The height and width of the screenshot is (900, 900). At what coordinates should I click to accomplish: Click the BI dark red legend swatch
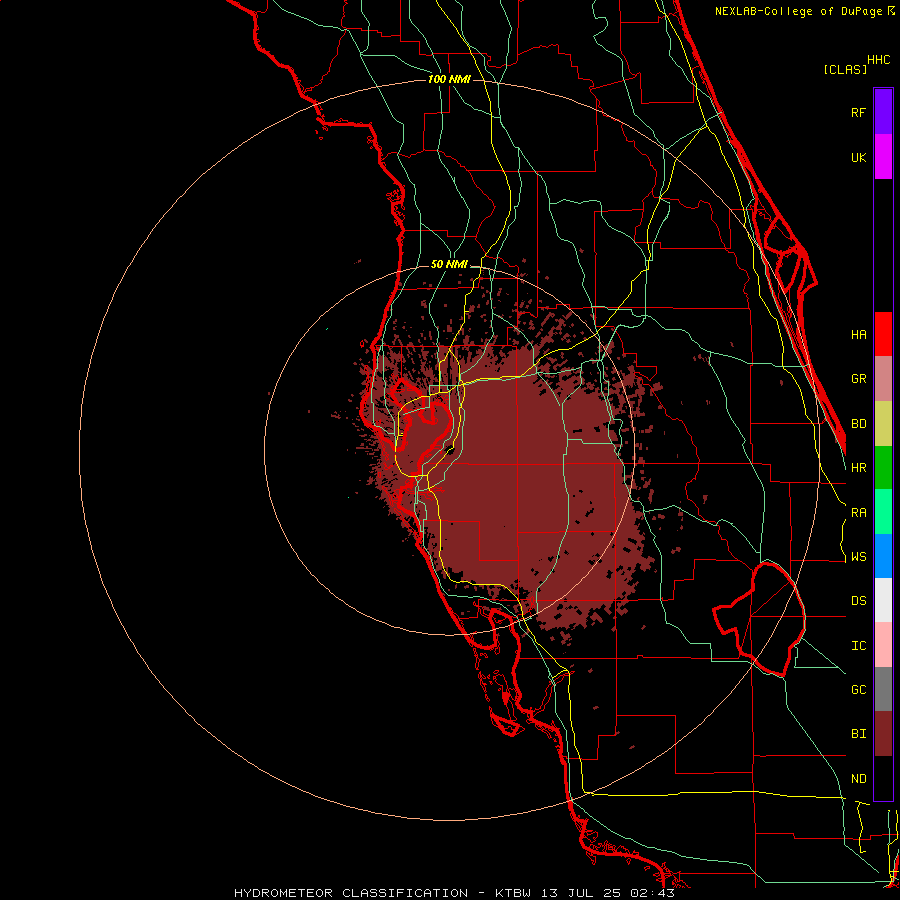[x=883, y=734]
